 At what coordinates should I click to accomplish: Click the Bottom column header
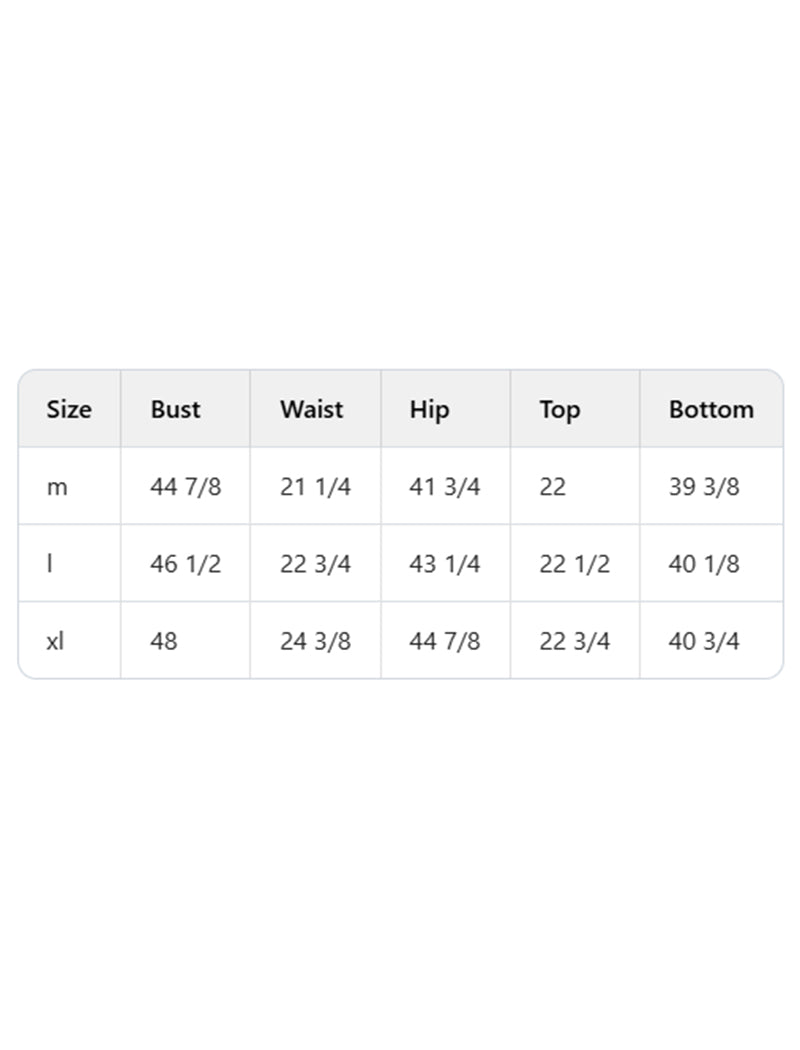pyautogui.click(x=711, y=409)
